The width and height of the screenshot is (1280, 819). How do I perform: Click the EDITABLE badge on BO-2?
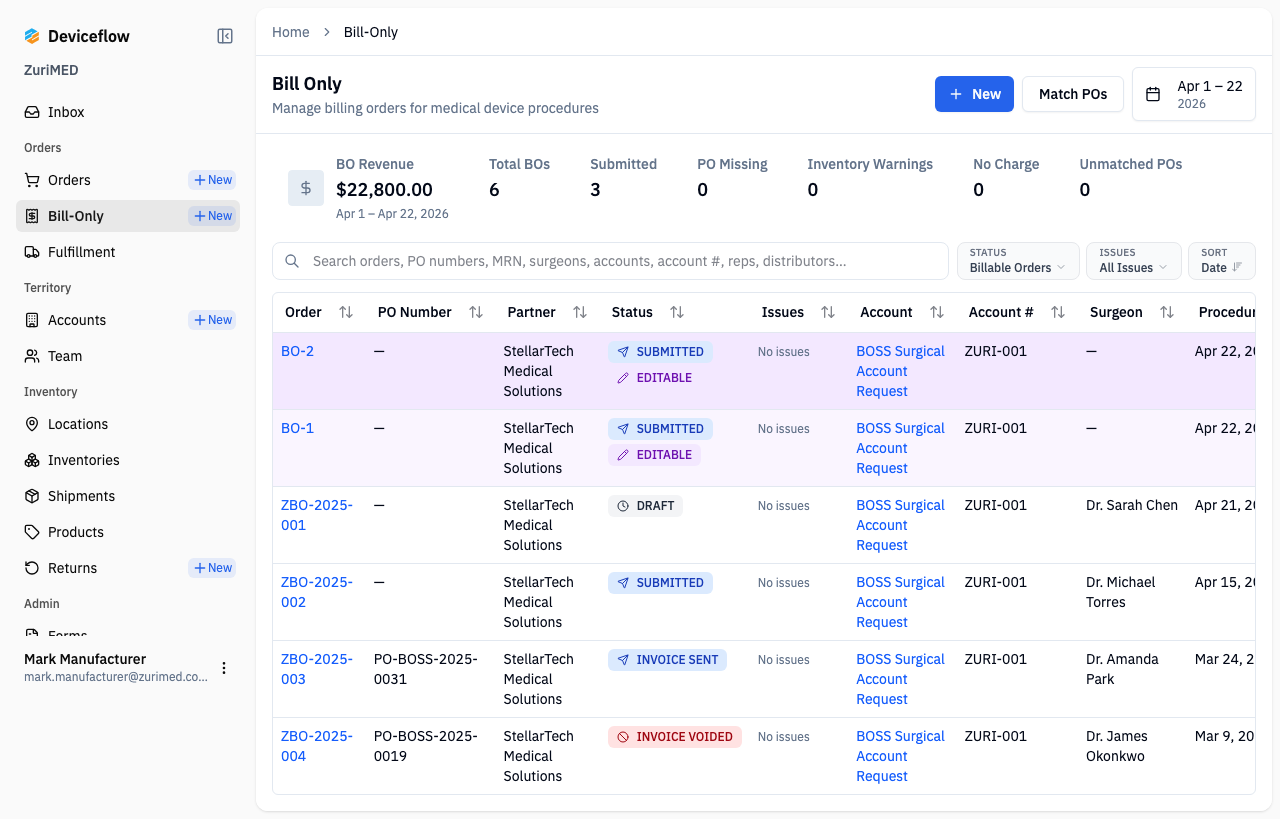point(654,378)
